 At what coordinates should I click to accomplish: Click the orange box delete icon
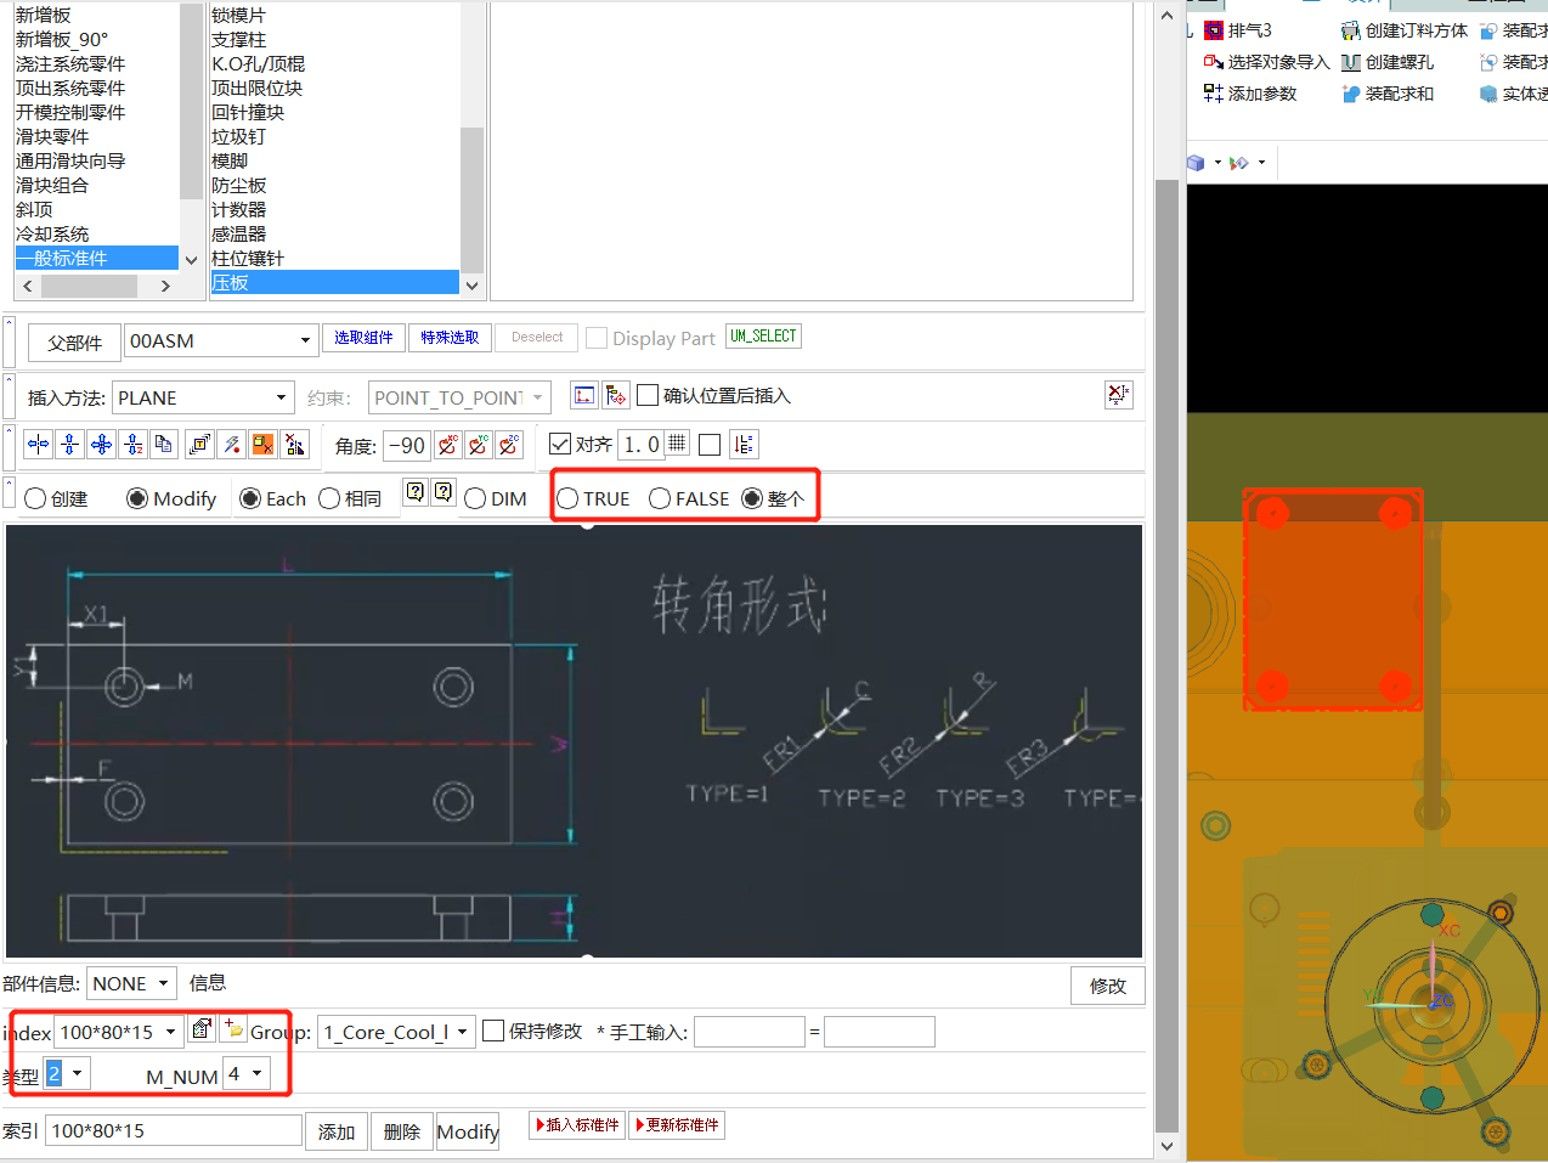(x=263, y=444)
